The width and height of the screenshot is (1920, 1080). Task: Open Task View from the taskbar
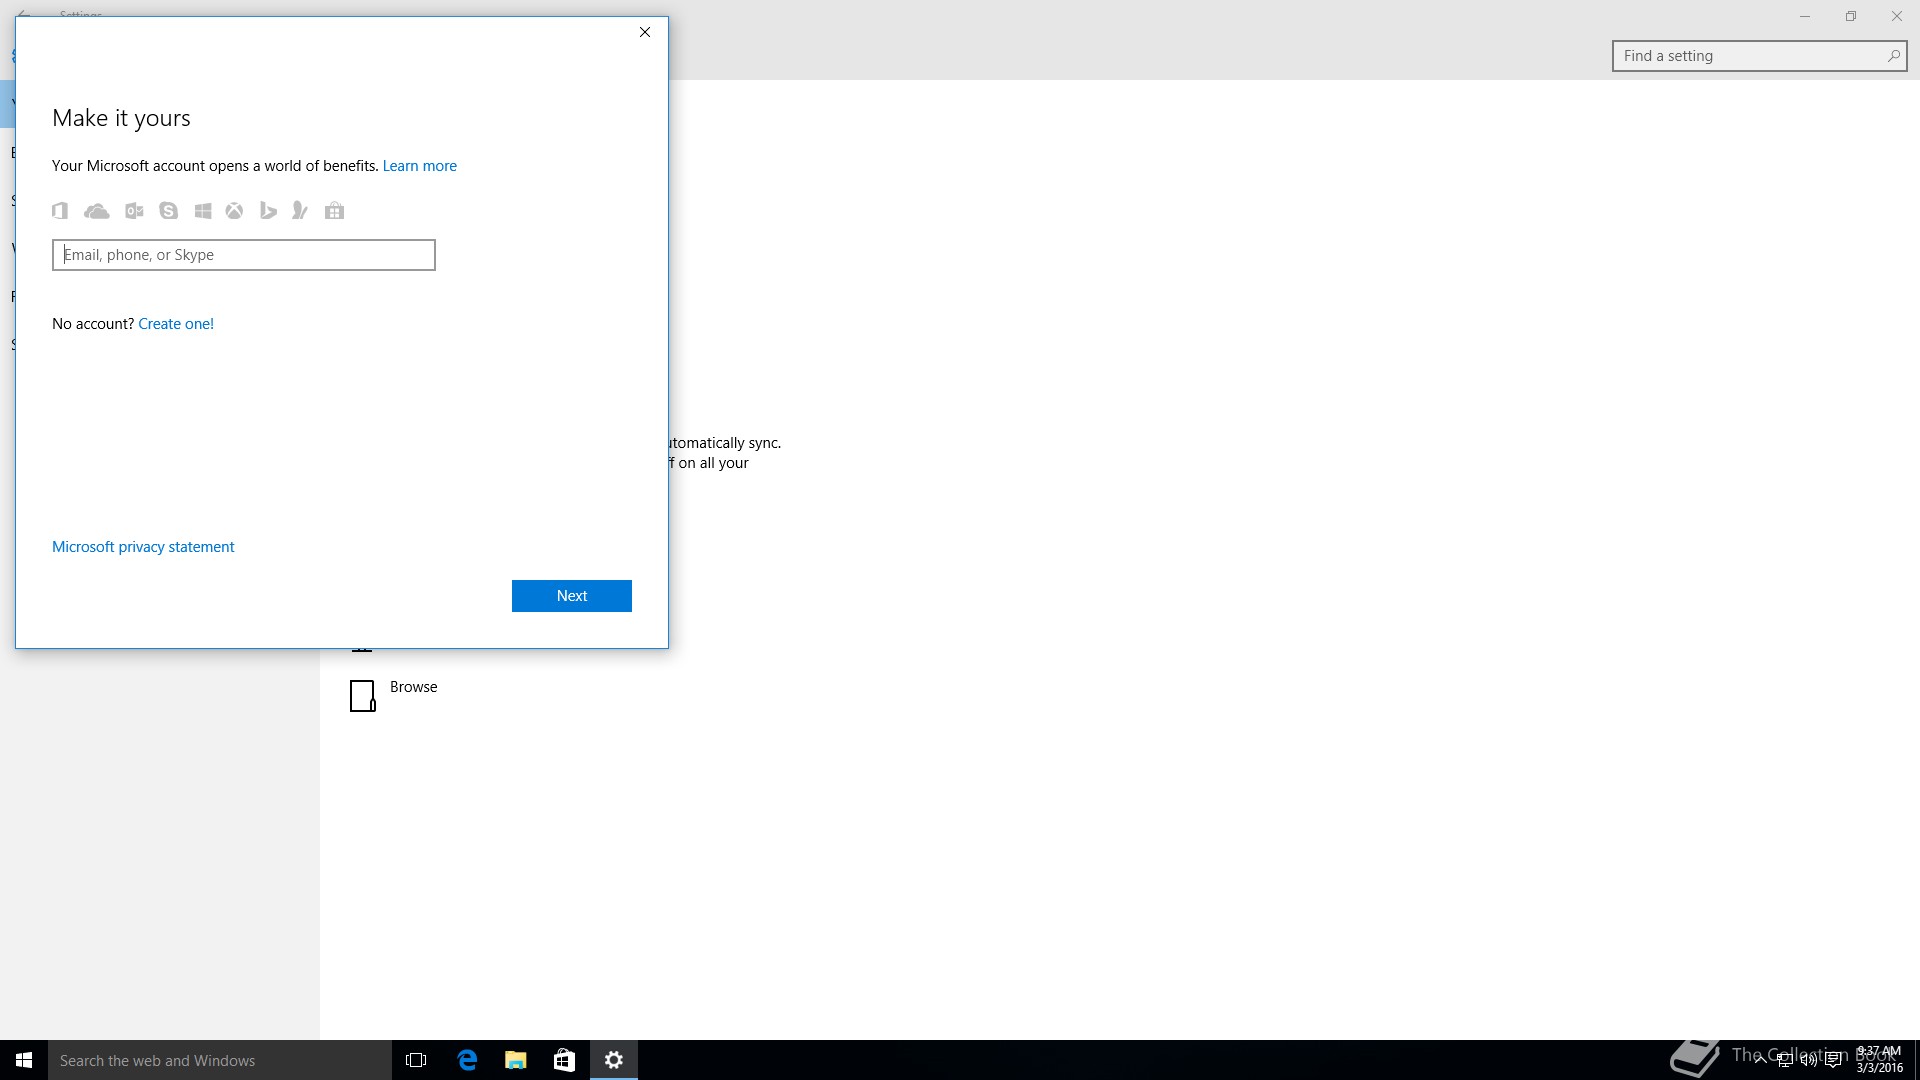416,1060
